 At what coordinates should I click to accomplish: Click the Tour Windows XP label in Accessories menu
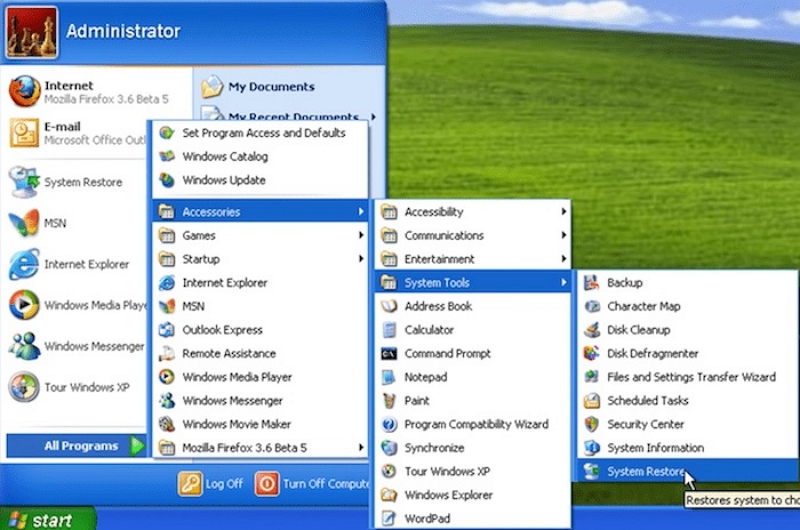447,471
